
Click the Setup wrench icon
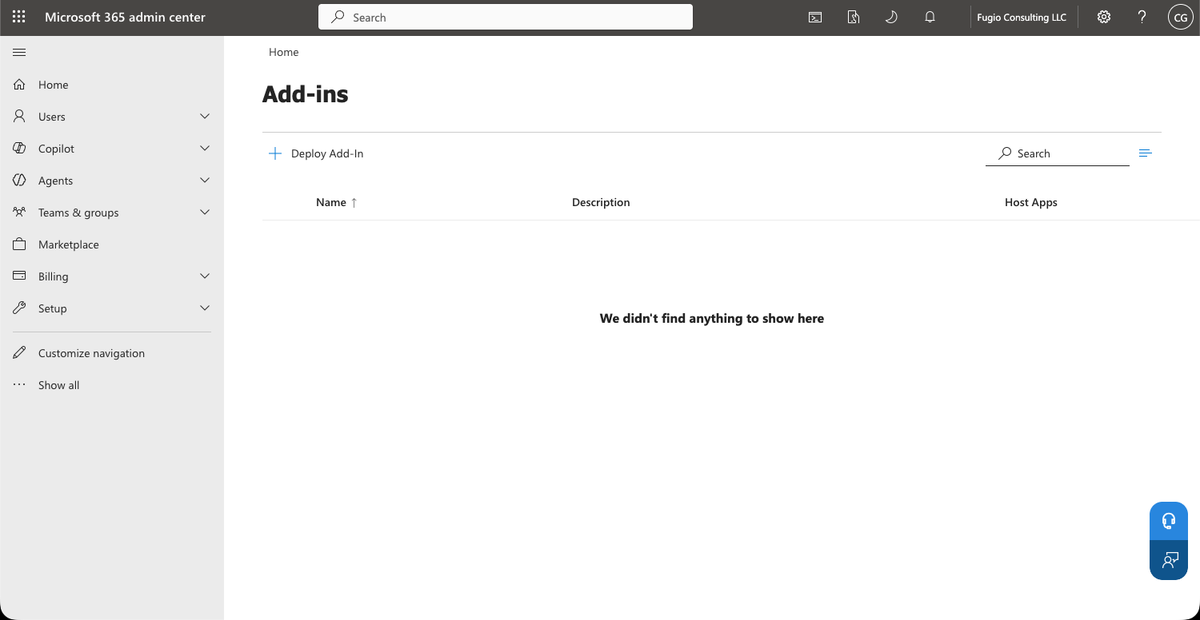coord(19,309)
